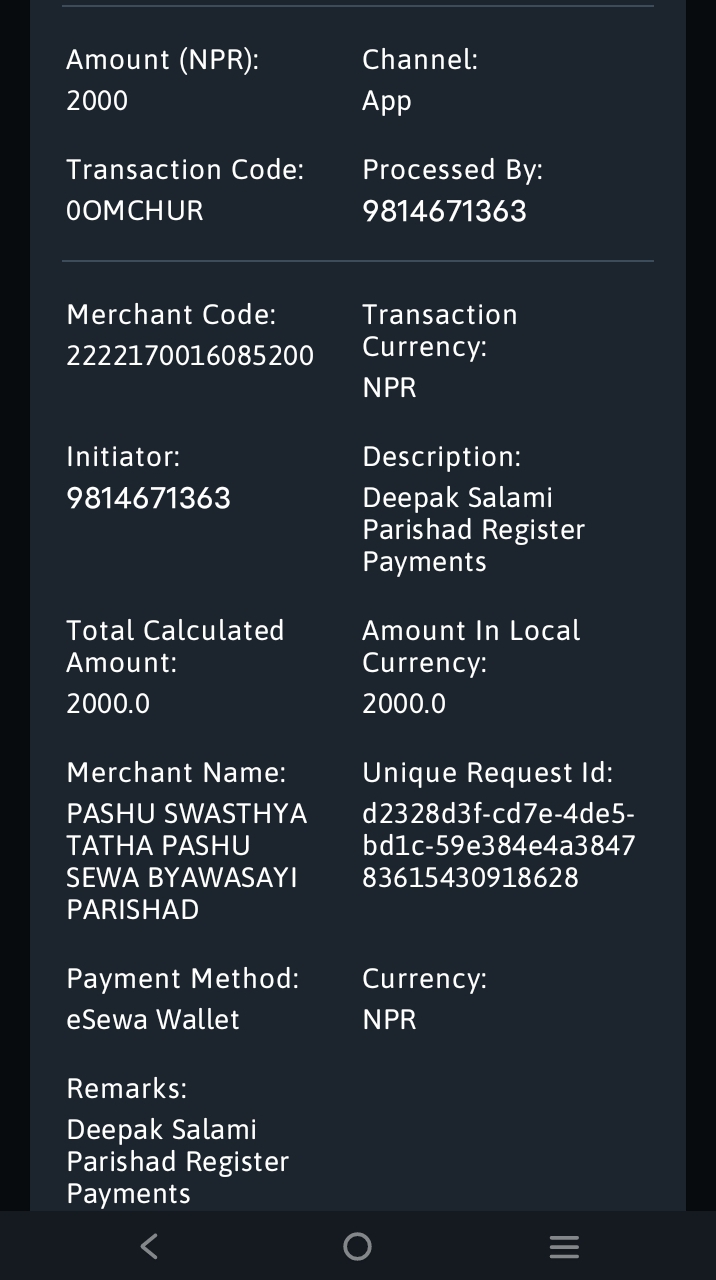Tap the Android home circle icon

(357, 1246)
